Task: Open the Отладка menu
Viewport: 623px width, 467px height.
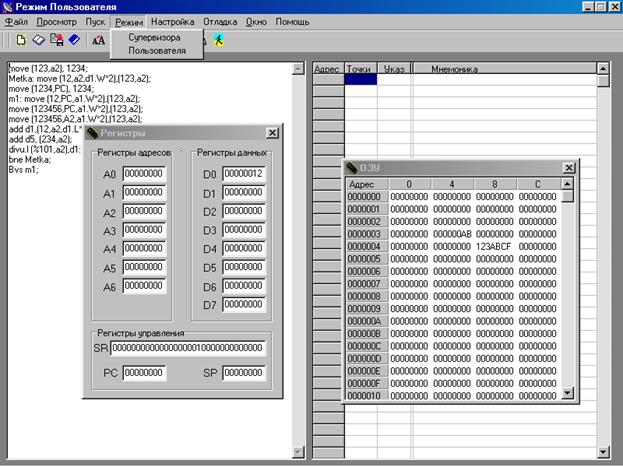Action: click(220, 22)
